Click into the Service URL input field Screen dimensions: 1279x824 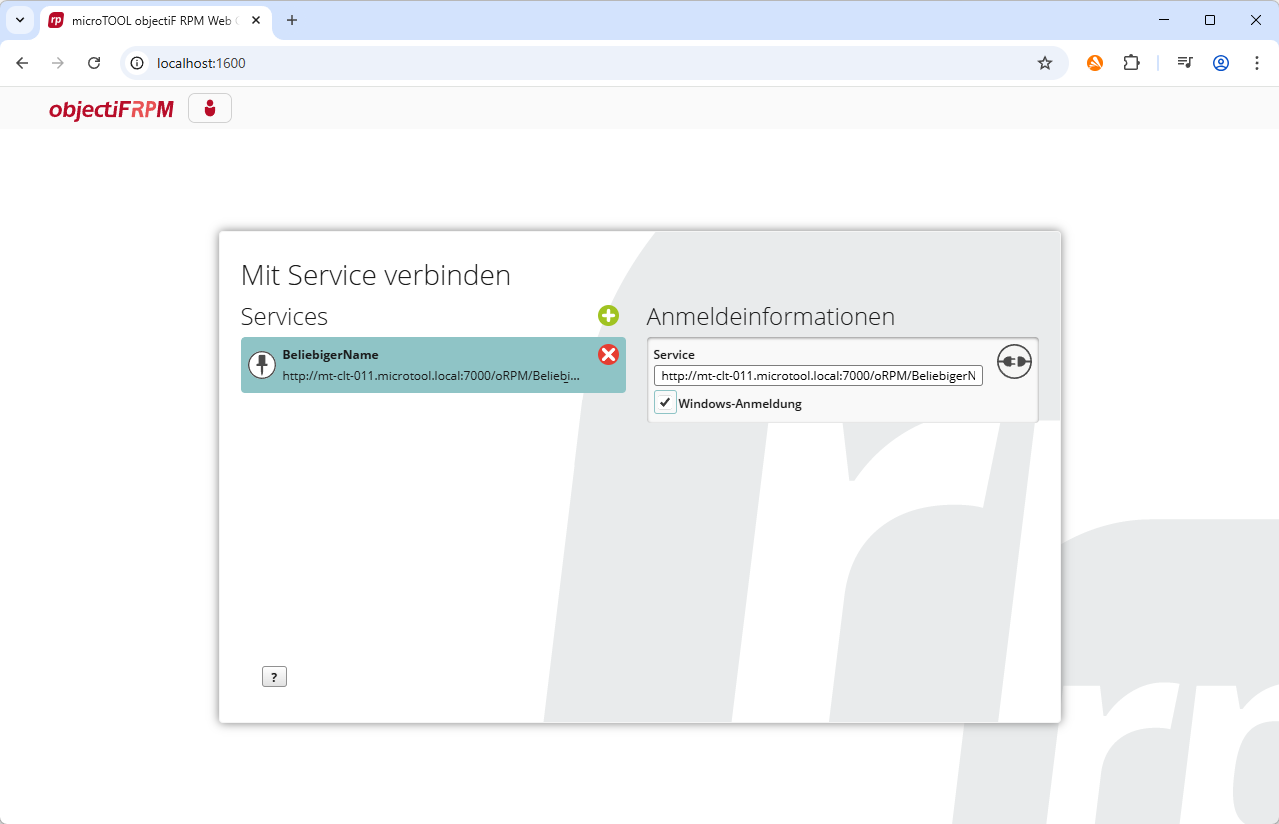pos(818,376)
